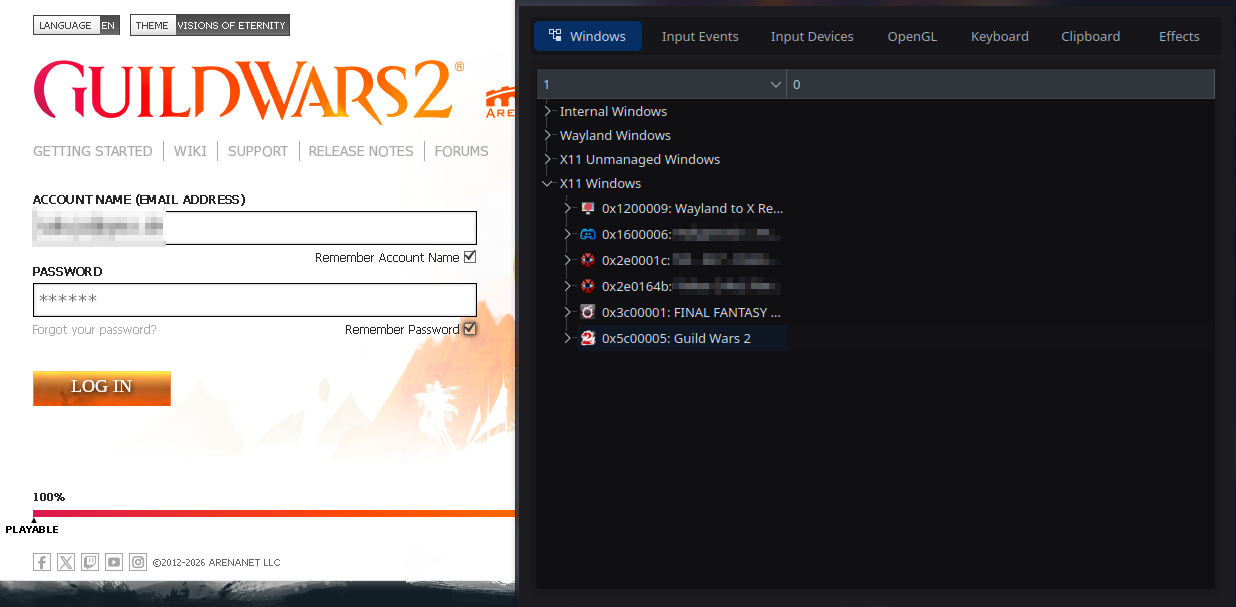Image resolution: width=1236 pixels, height=607 pixels.
Task: Click the download progress bar
Action: click(274, 514)
